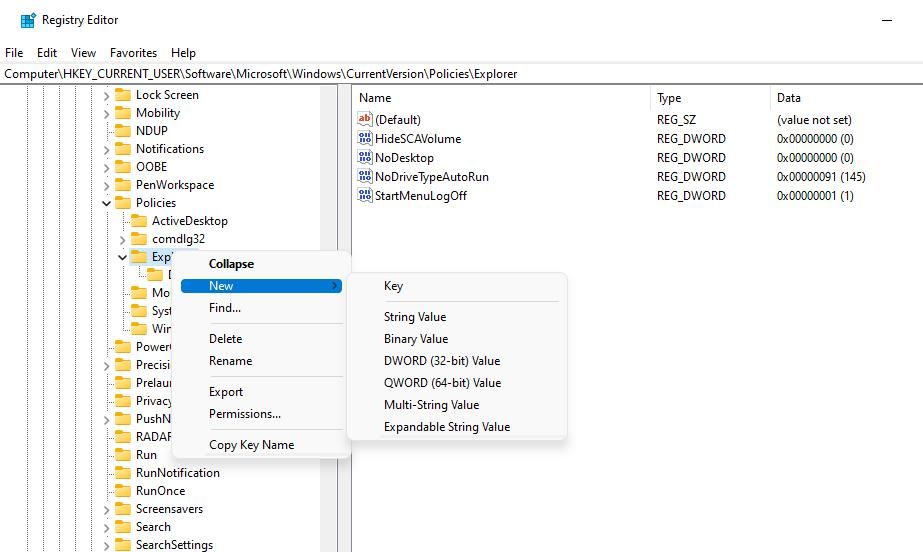The height and width of the screenshot is (552, 923).
Task: Expand the Lock Screen key
Action: 107,95
